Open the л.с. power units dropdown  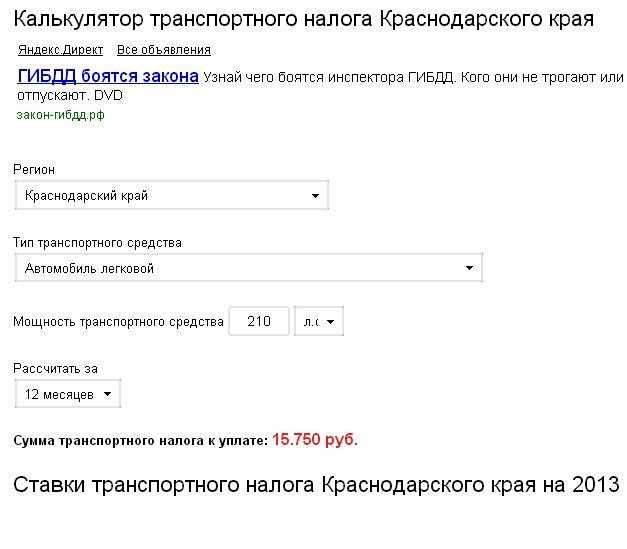319,321
